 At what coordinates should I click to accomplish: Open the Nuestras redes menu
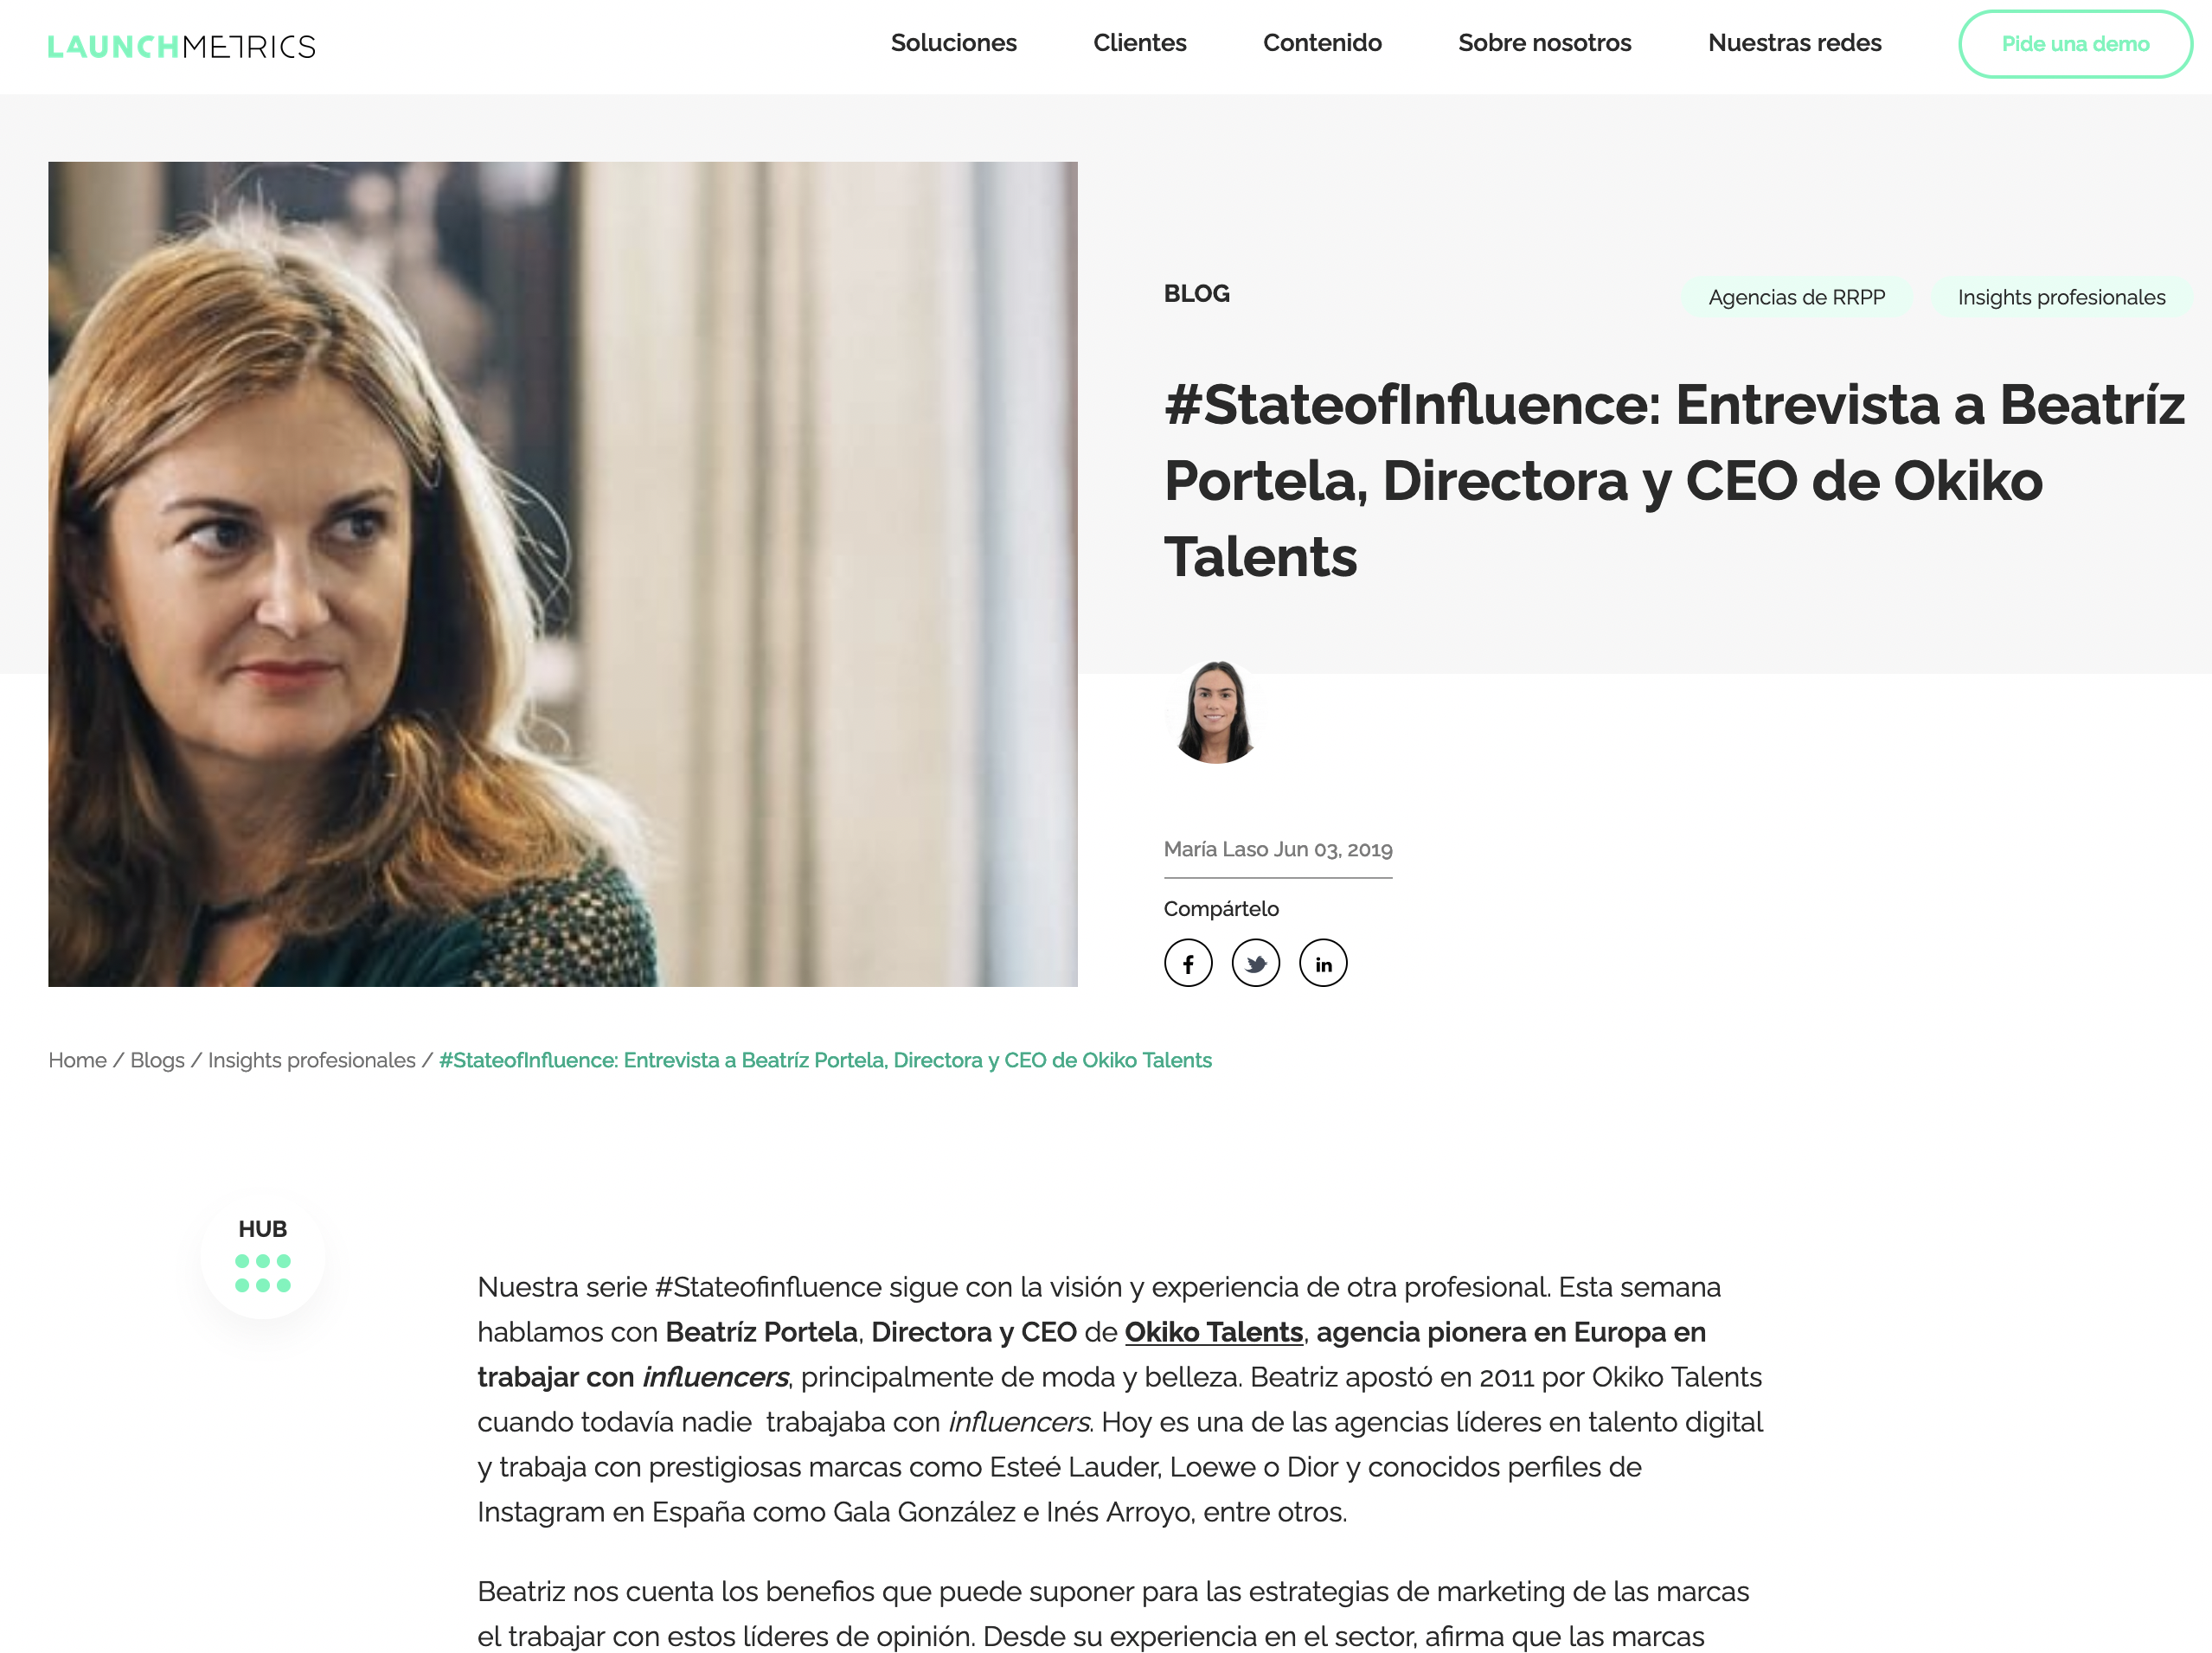1794,43
